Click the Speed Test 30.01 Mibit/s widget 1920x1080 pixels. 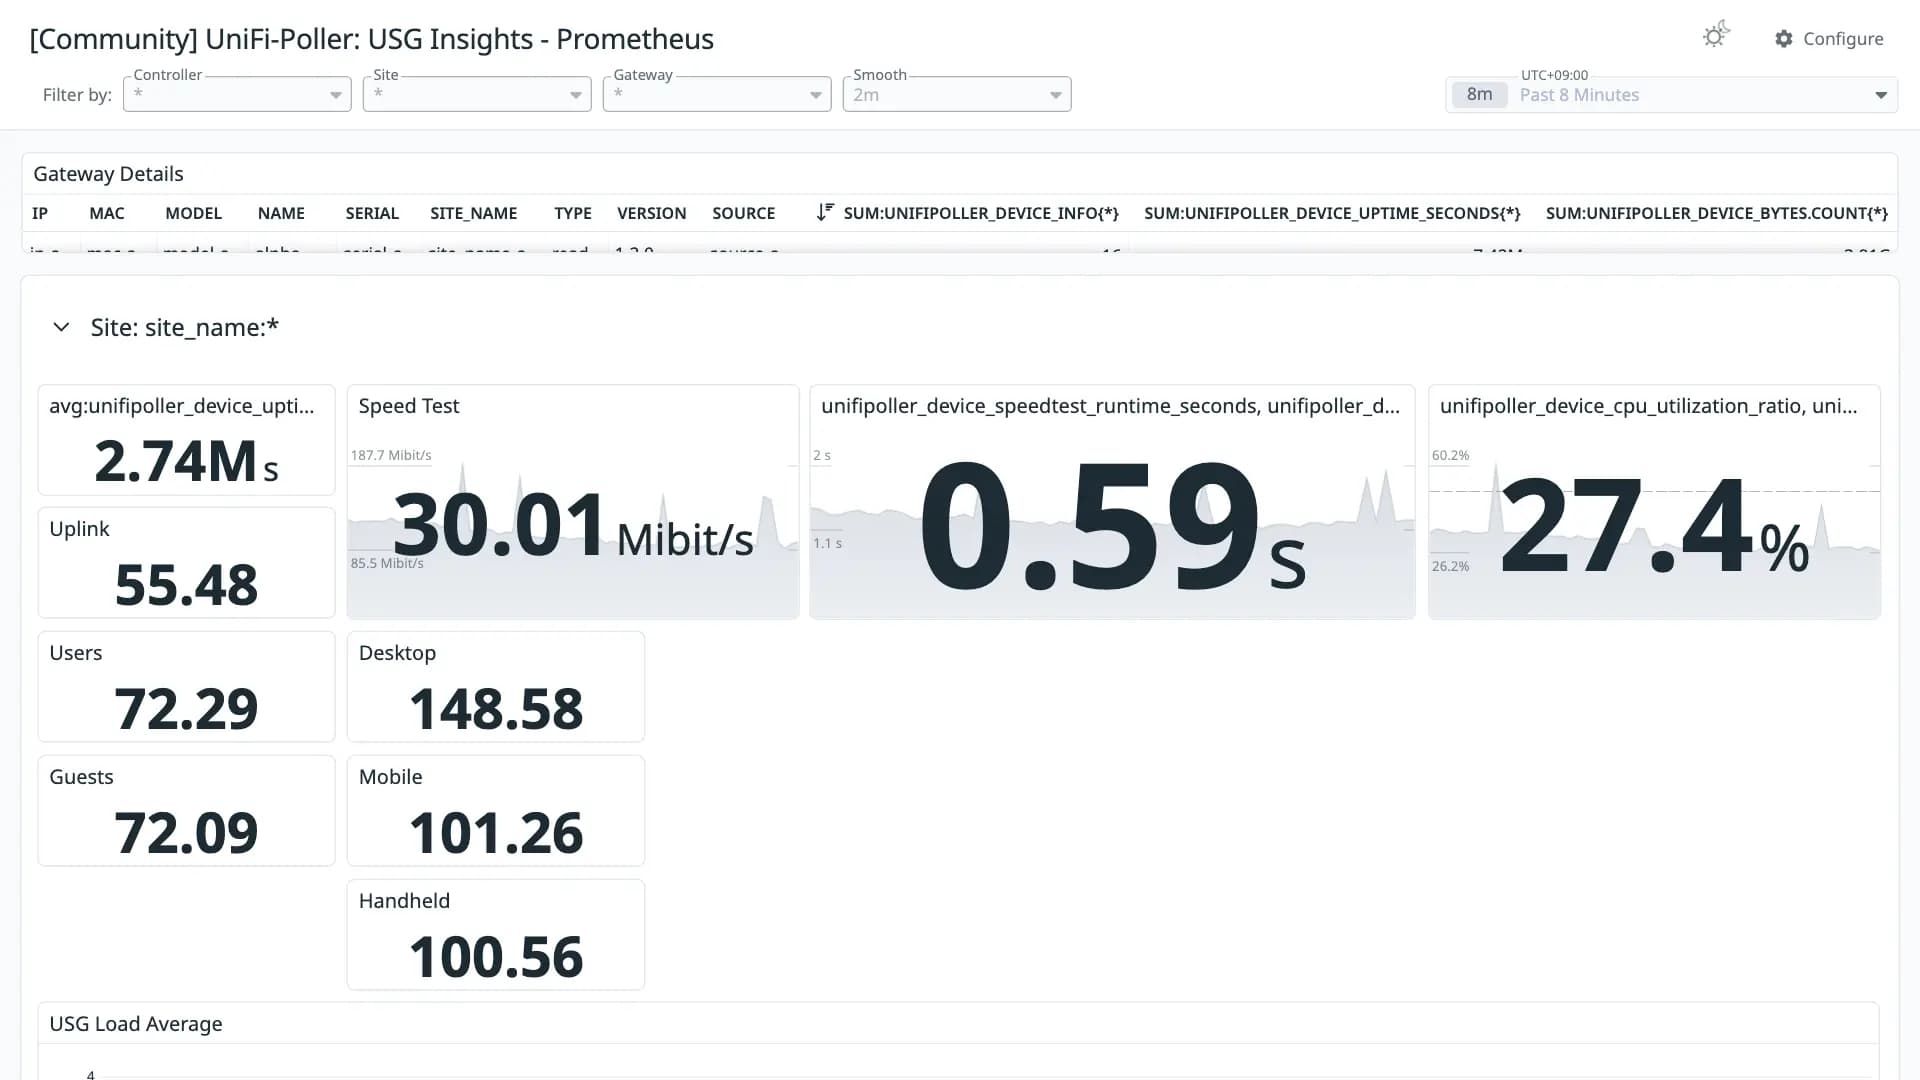[573, 502]
